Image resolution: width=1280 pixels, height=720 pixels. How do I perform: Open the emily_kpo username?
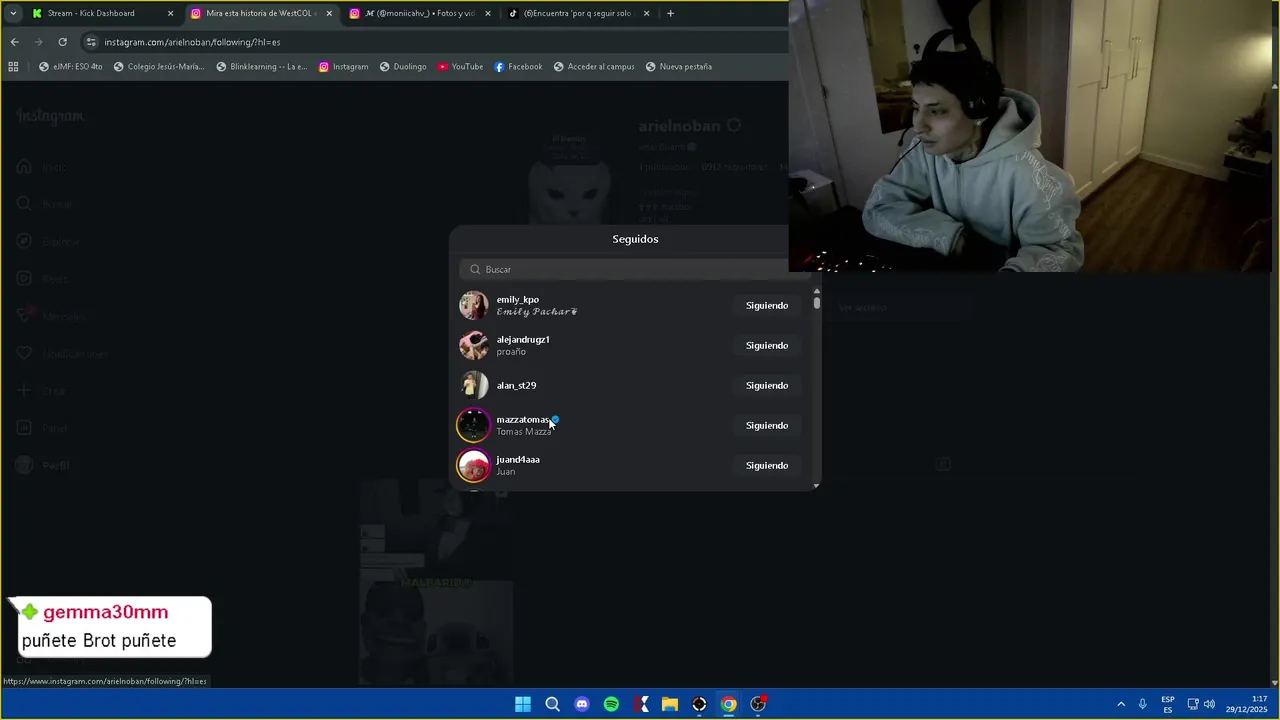pos(518,299)
